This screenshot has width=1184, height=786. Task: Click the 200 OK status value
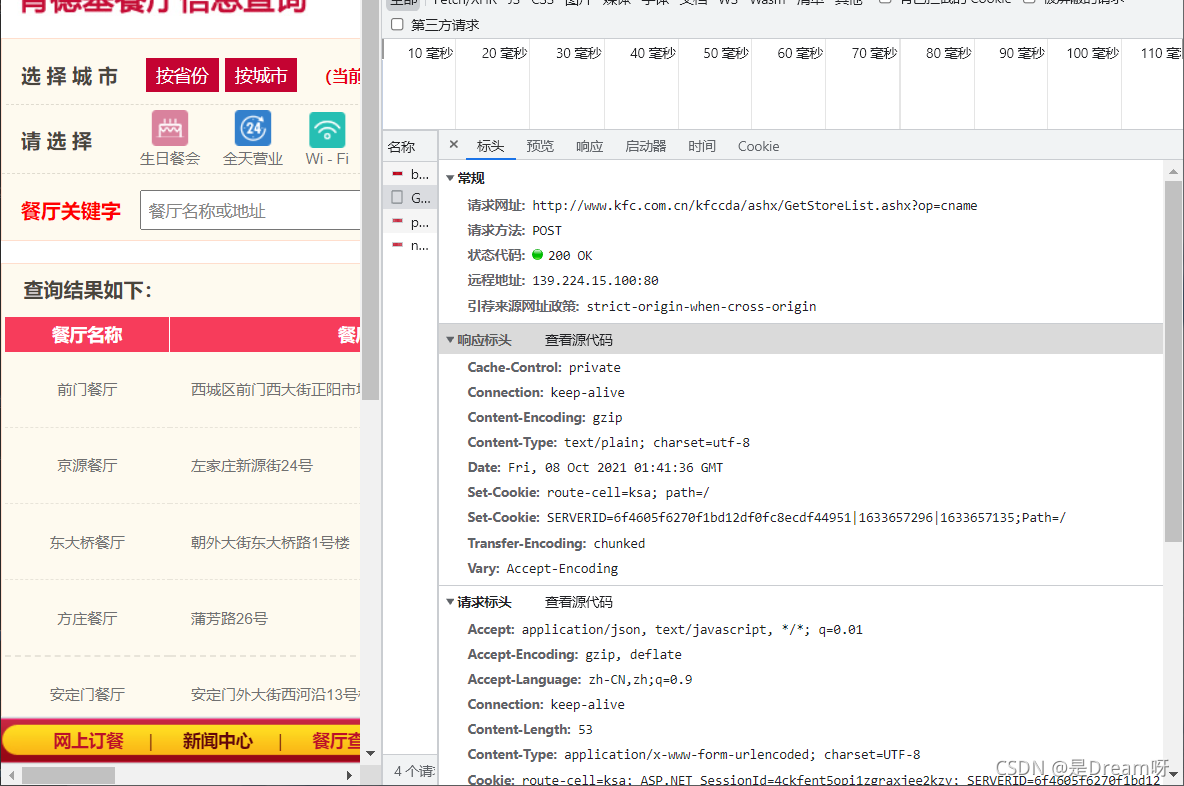(570, 255)
